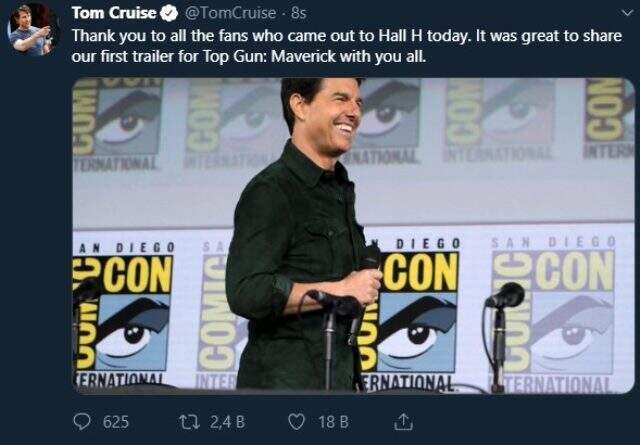Open the @TomCruise handle link
This screenshot has width=640, height=445.
tap(230, 13)
